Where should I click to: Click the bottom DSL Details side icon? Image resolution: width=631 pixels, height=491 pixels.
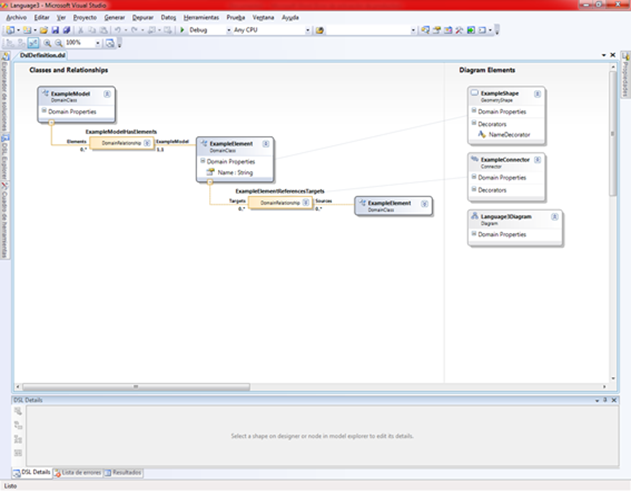tap(18, 453)
